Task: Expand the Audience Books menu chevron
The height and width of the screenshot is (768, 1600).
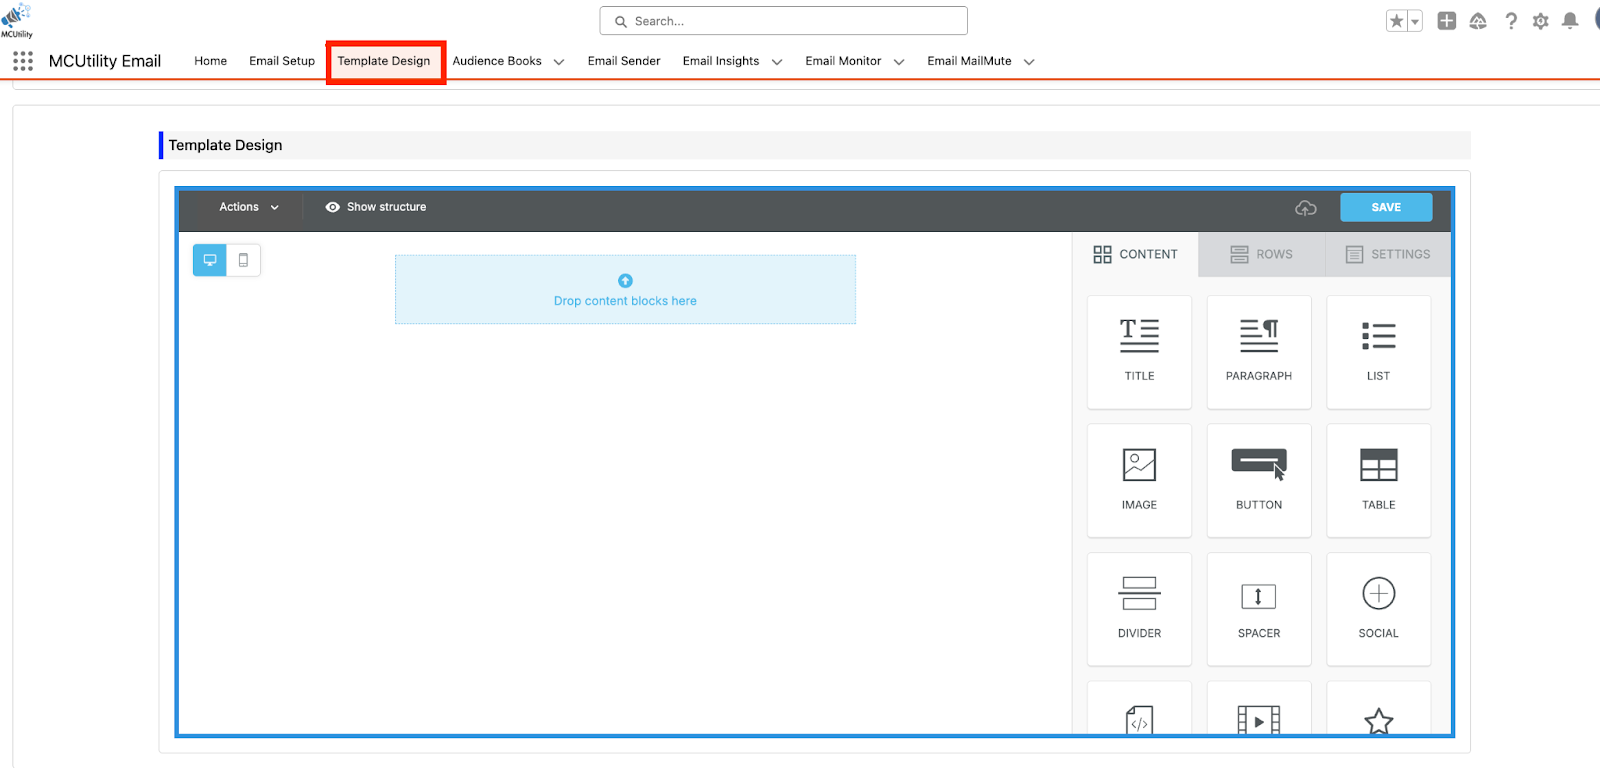Action: coord(559,62)
